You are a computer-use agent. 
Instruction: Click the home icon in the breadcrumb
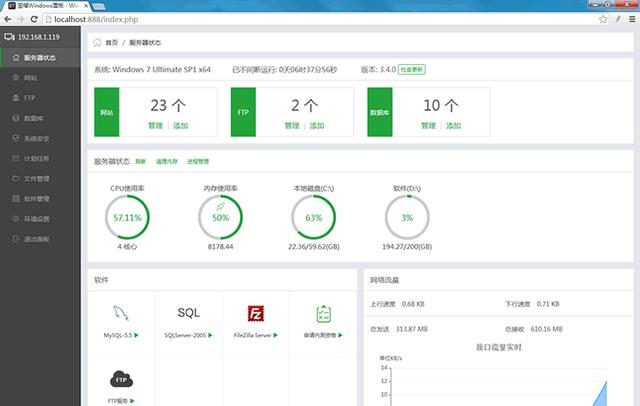[x=97, y=43]
